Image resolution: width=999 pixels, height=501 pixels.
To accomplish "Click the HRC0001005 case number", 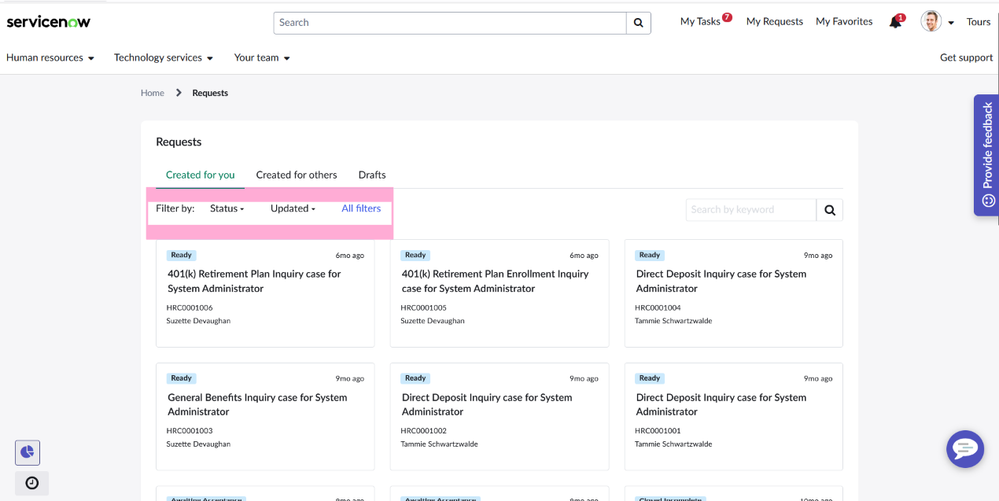I will 424,308.
